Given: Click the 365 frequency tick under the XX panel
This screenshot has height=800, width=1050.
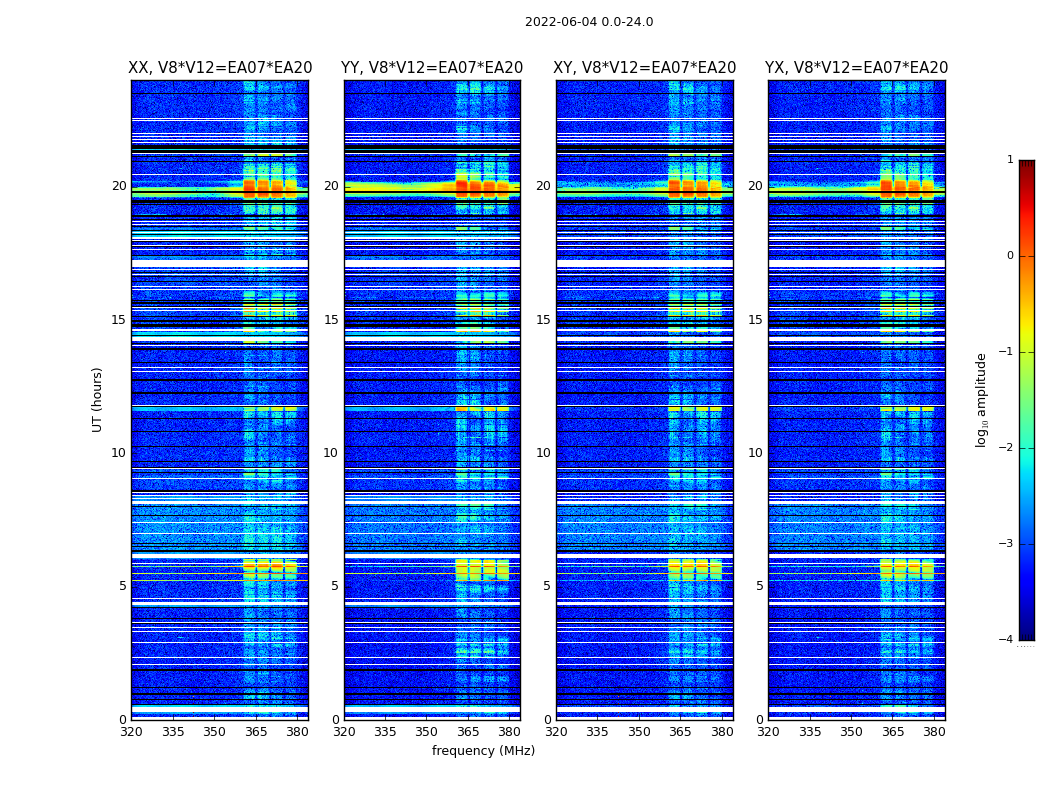Looking at the screenshot, I should tap(256, 732).
